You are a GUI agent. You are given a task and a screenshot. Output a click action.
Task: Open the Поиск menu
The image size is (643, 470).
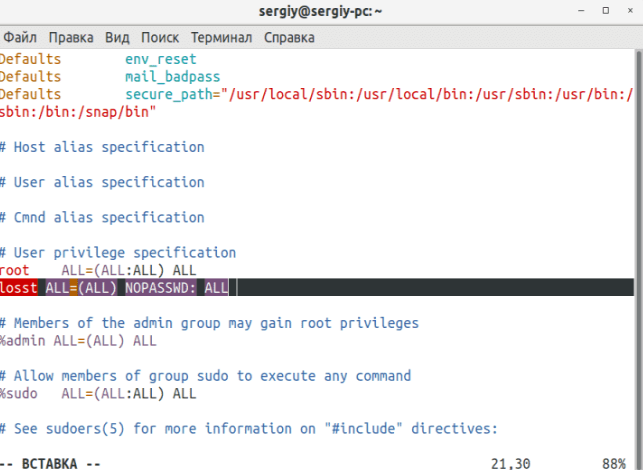tap(160, 37)
